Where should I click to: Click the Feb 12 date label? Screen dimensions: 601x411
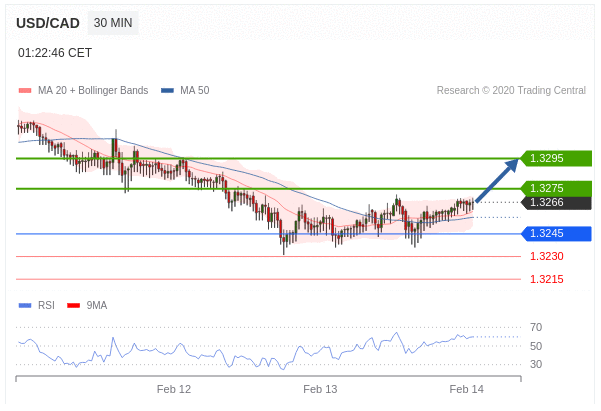point(174,389)
